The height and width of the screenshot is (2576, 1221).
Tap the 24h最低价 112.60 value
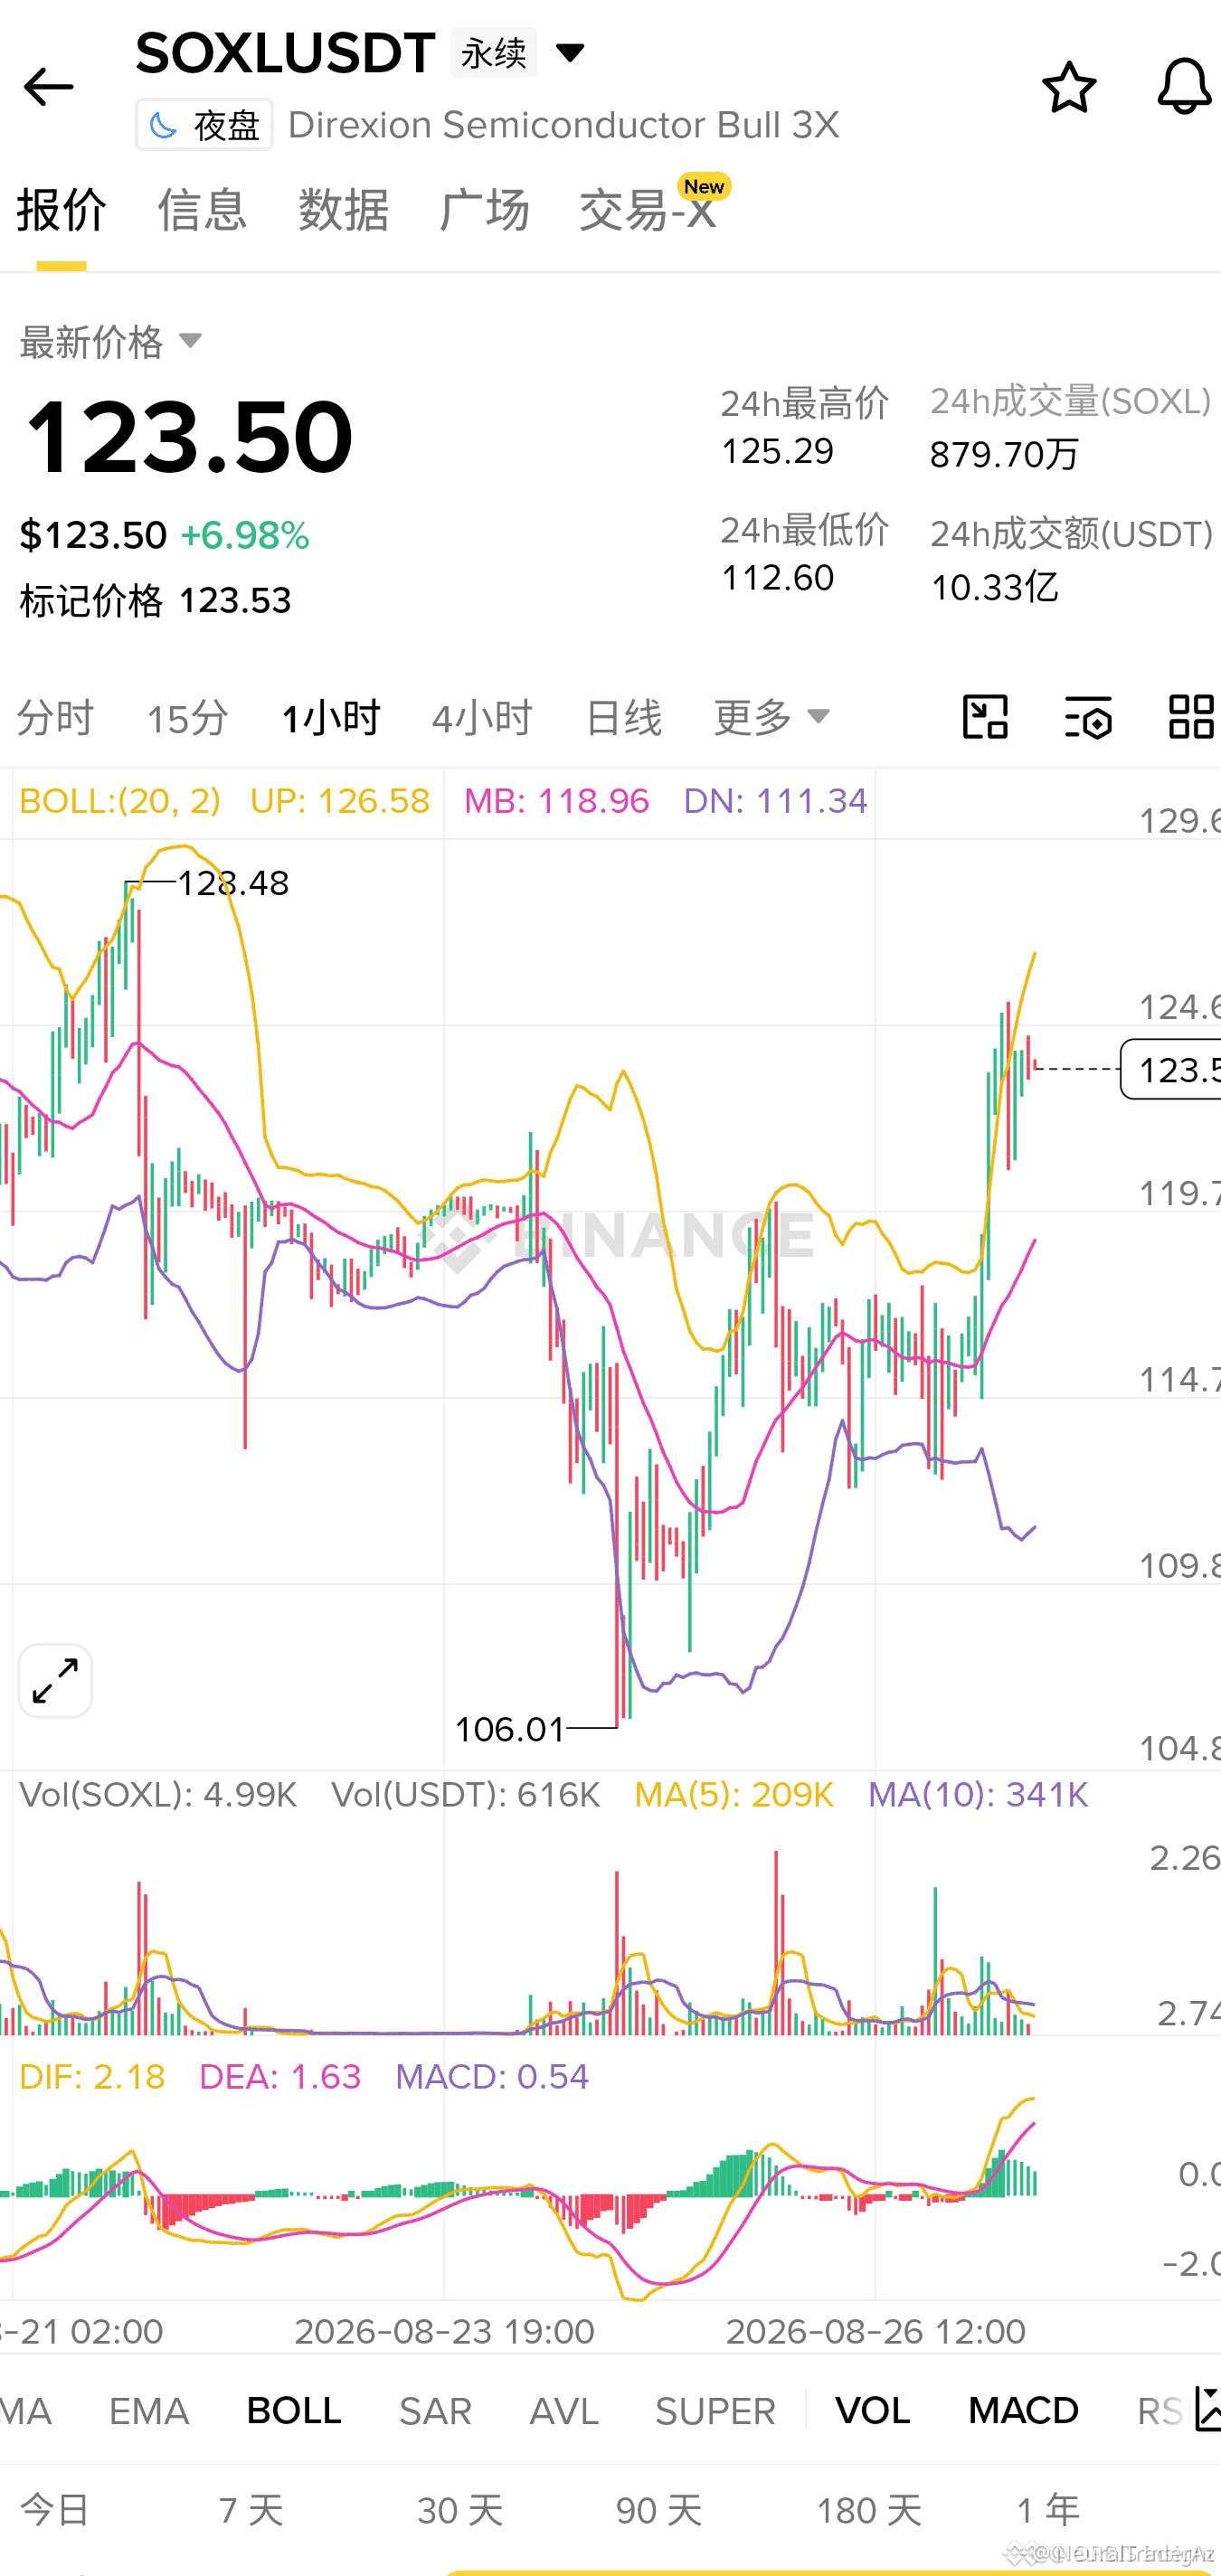click(778, 578)
